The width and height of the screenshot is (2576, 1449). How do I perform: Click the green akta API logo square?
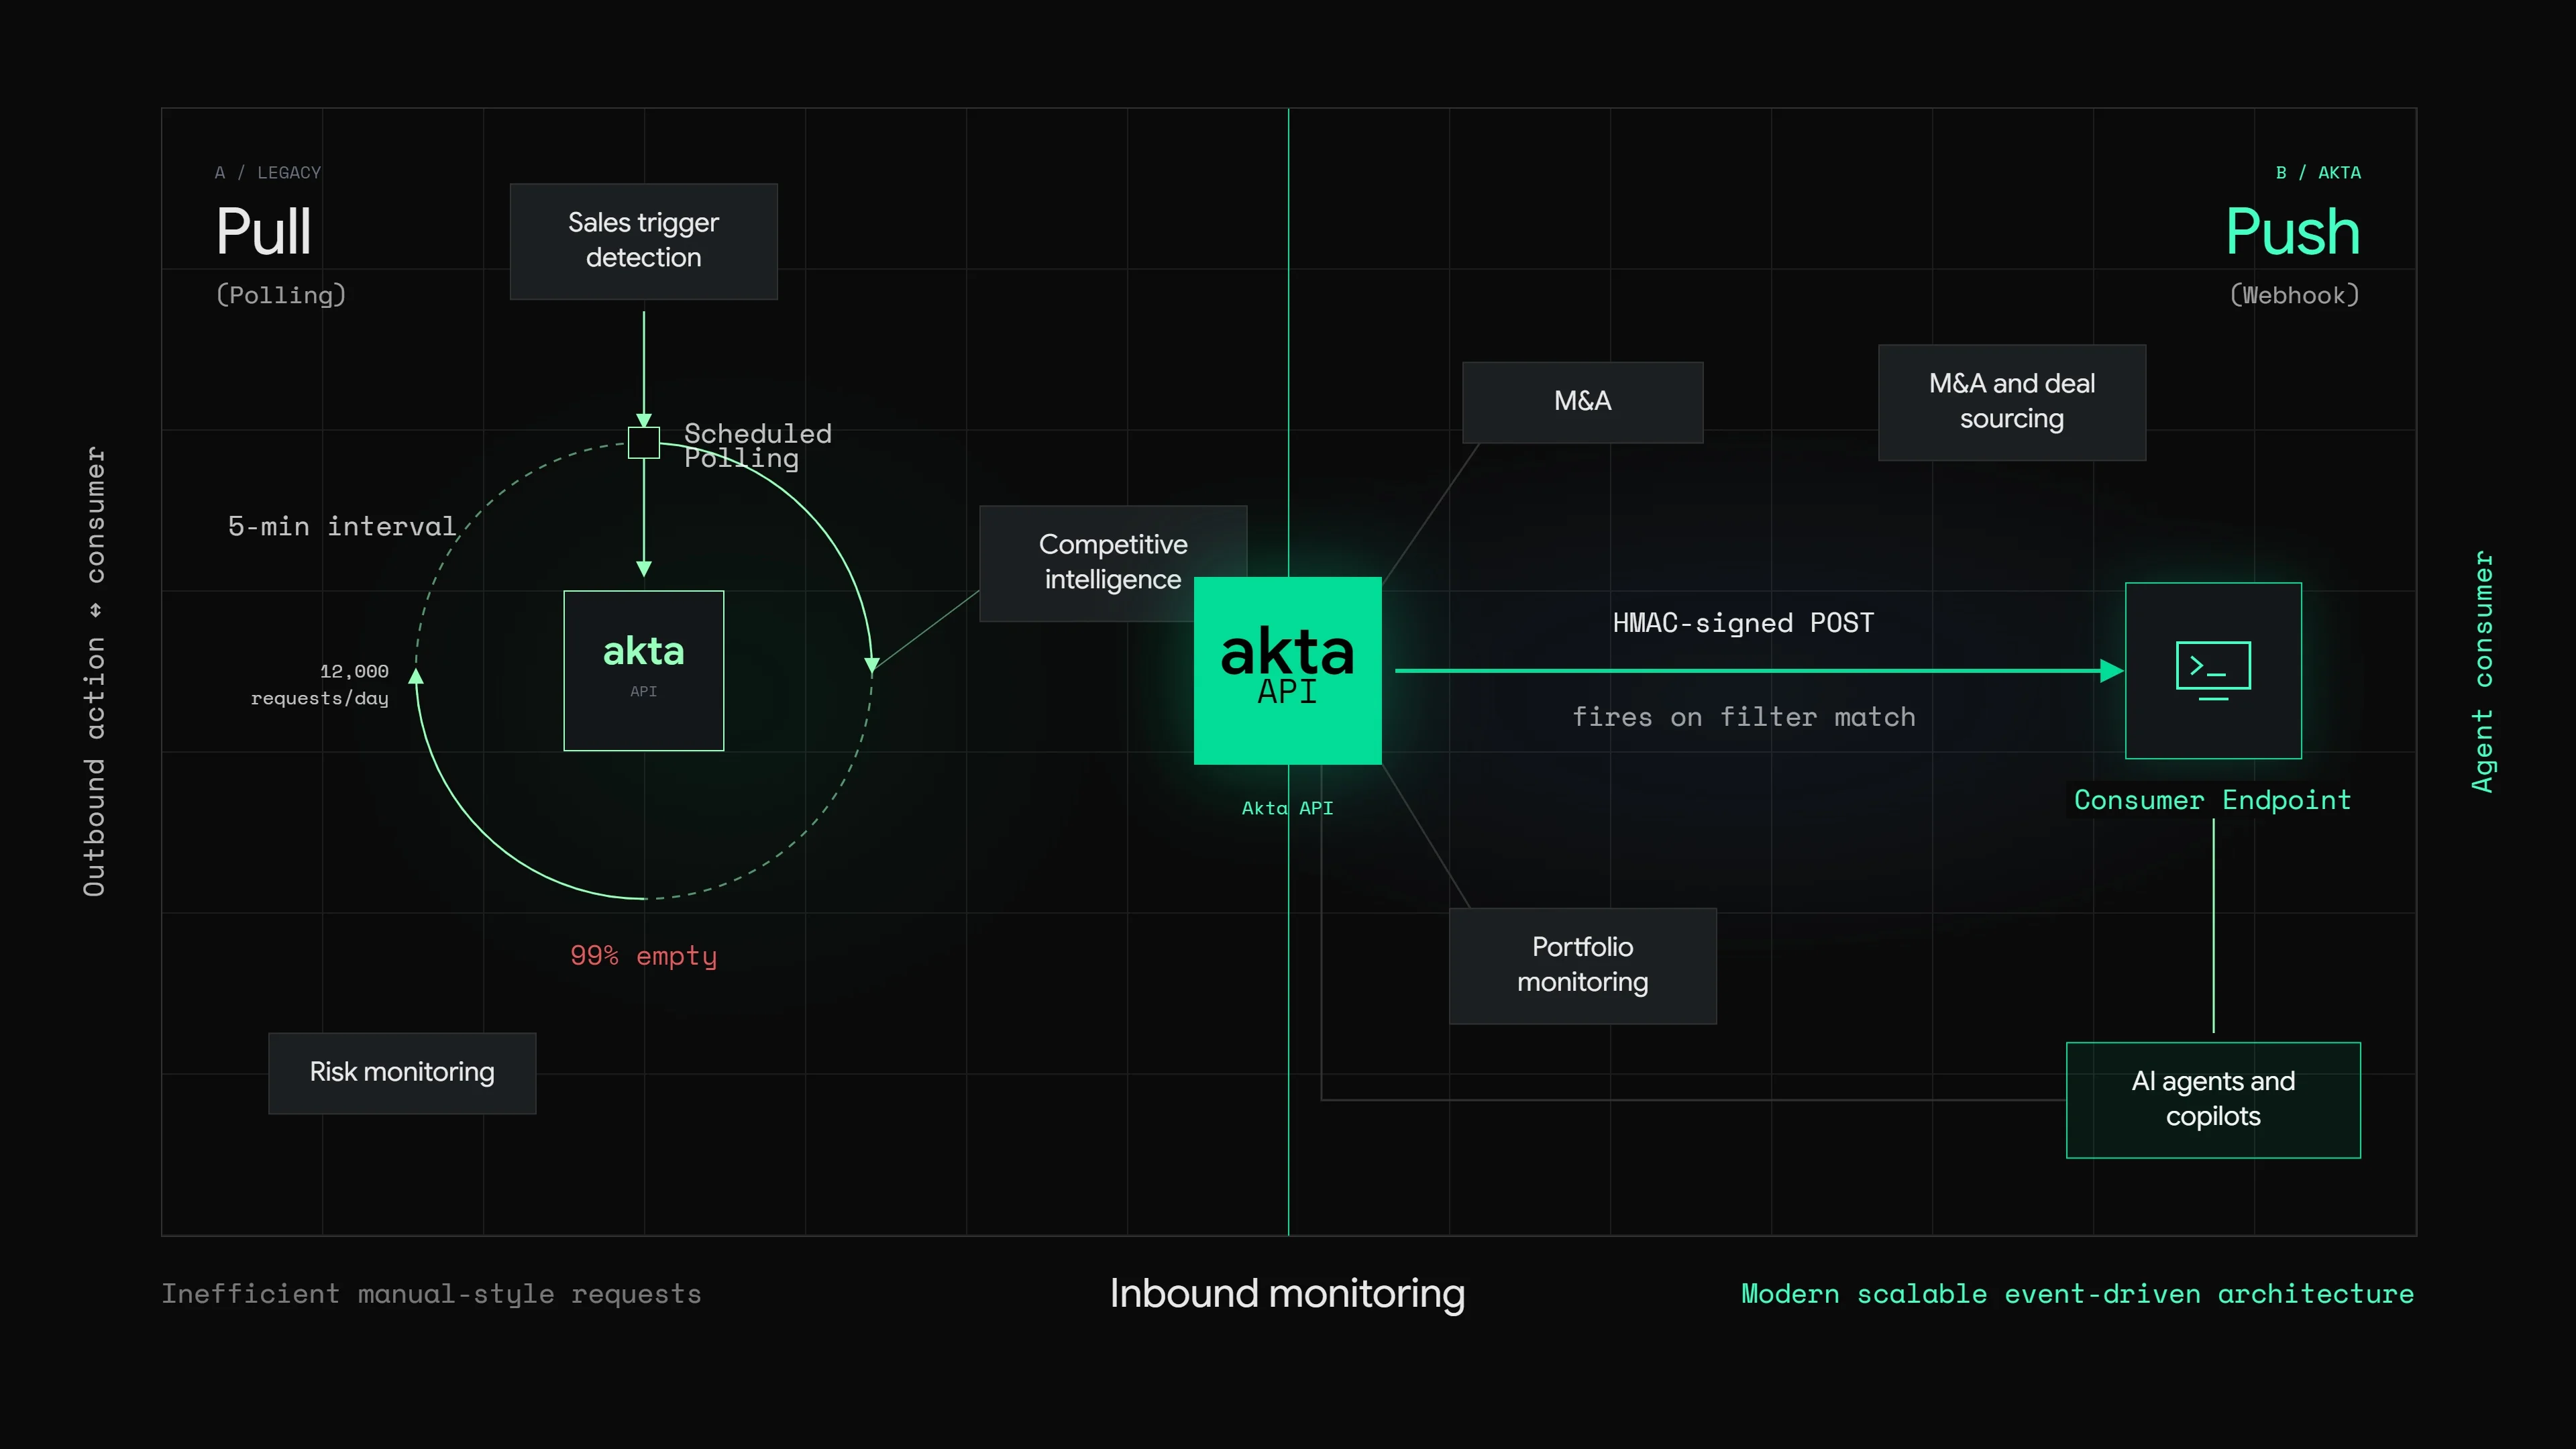(1288, 671)
